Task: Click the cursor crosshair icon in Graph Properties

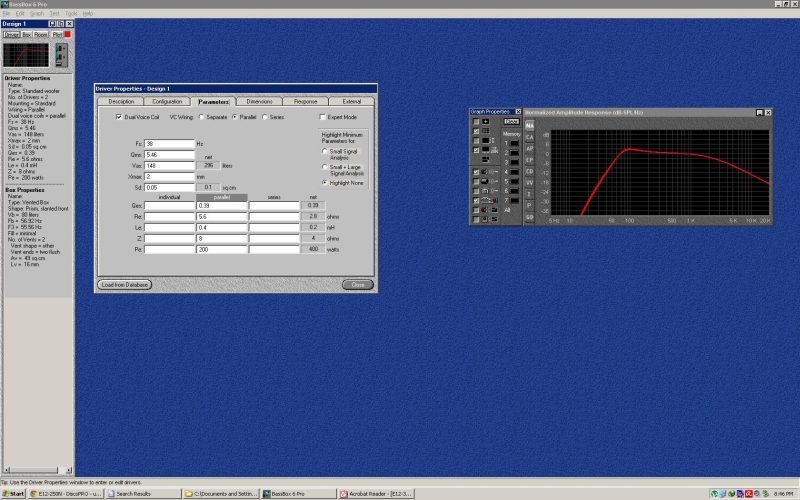Action: [x=486, y=121]
